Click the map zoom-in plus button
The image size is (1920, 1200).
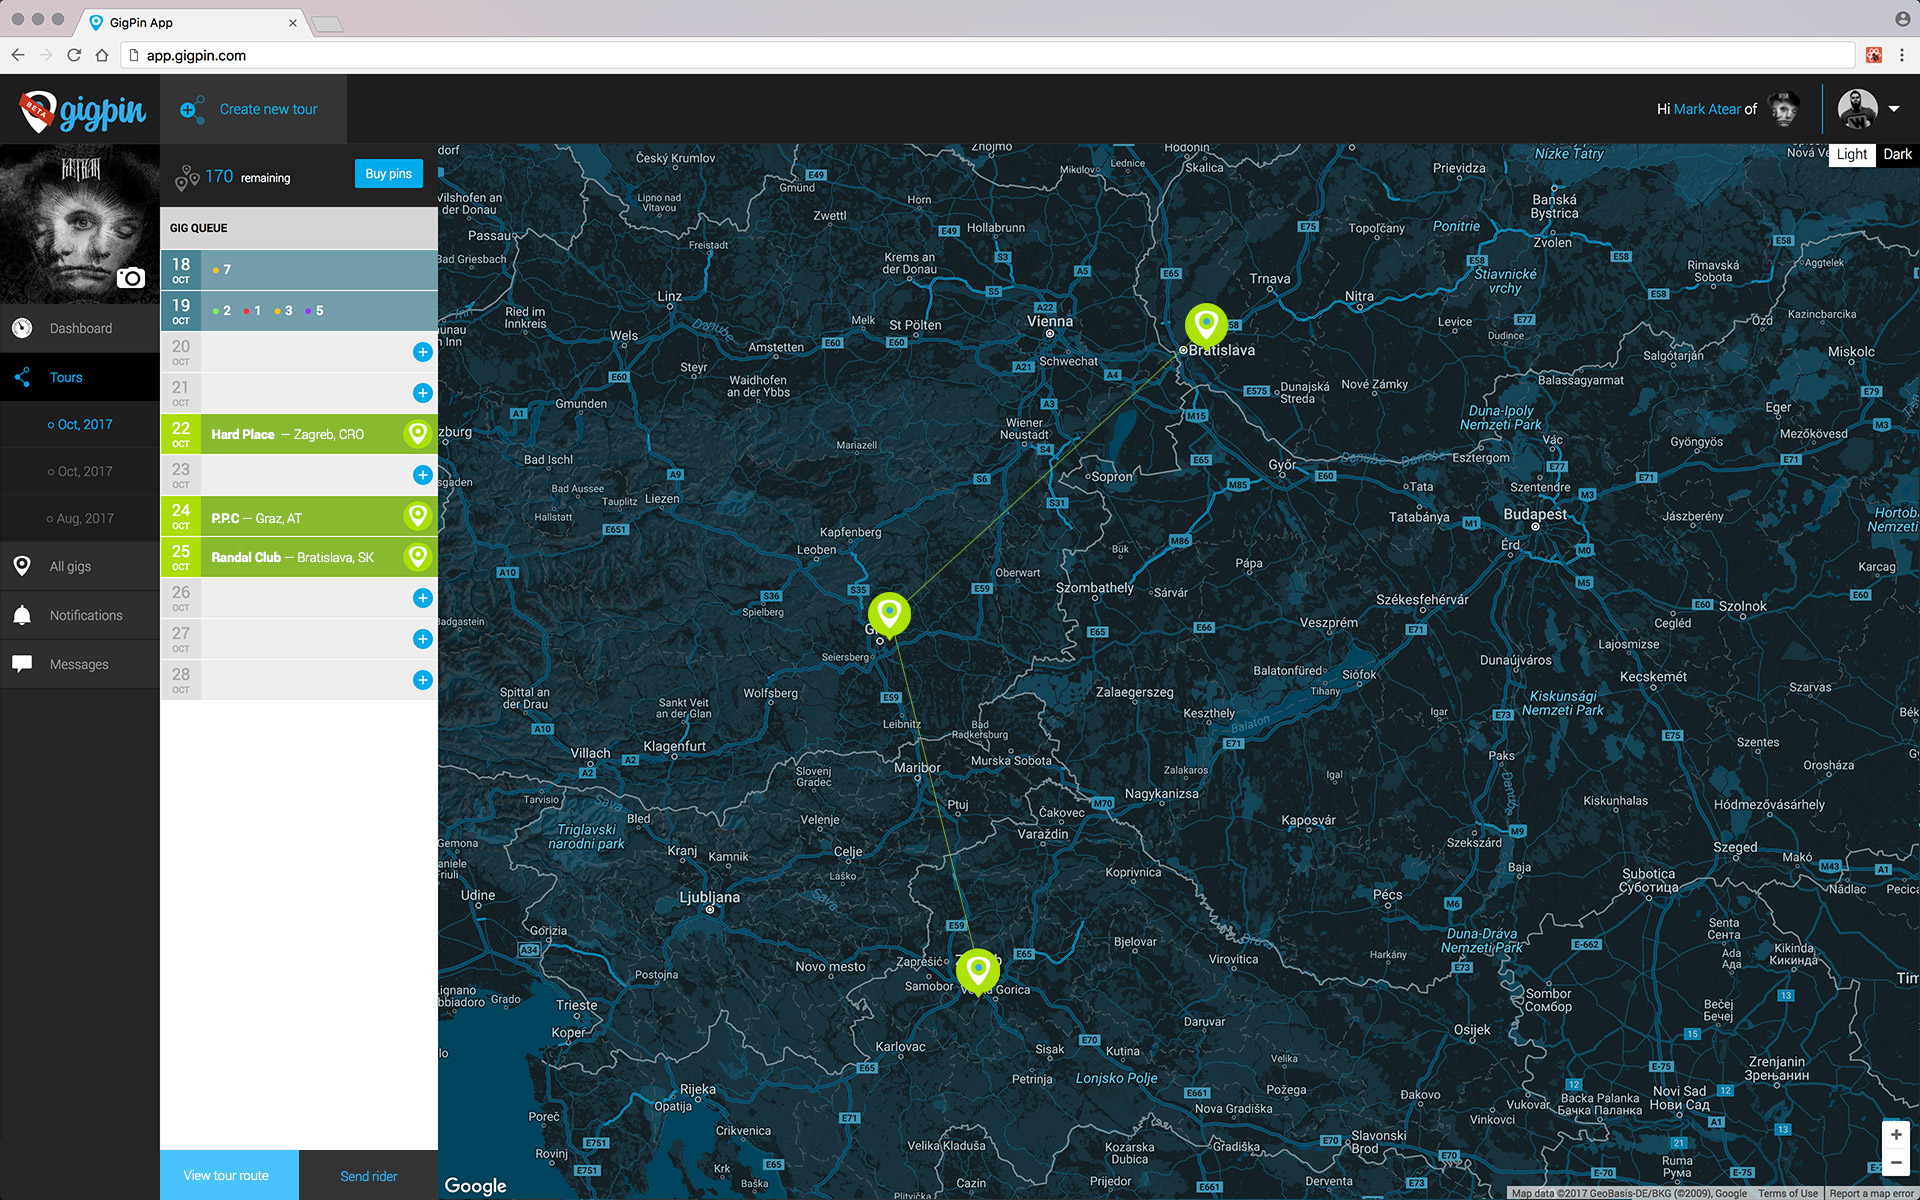[1895, 1135]
